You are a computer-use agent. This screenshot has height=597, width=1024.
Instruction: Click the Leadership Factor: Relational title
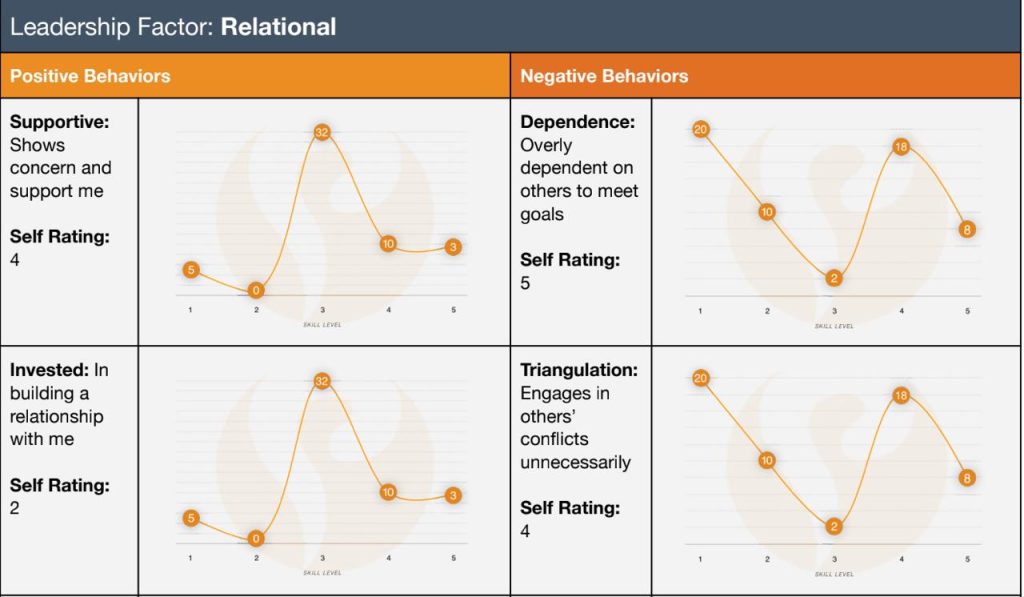coord(173,26)
